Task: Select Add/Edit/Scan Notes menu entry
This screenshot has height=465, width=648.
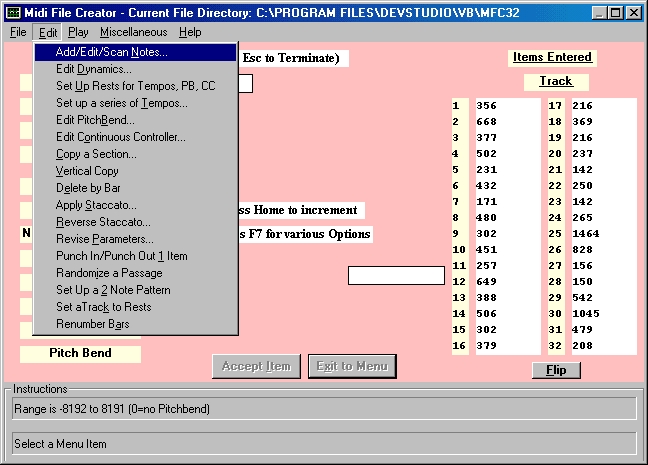Action: 112,52
